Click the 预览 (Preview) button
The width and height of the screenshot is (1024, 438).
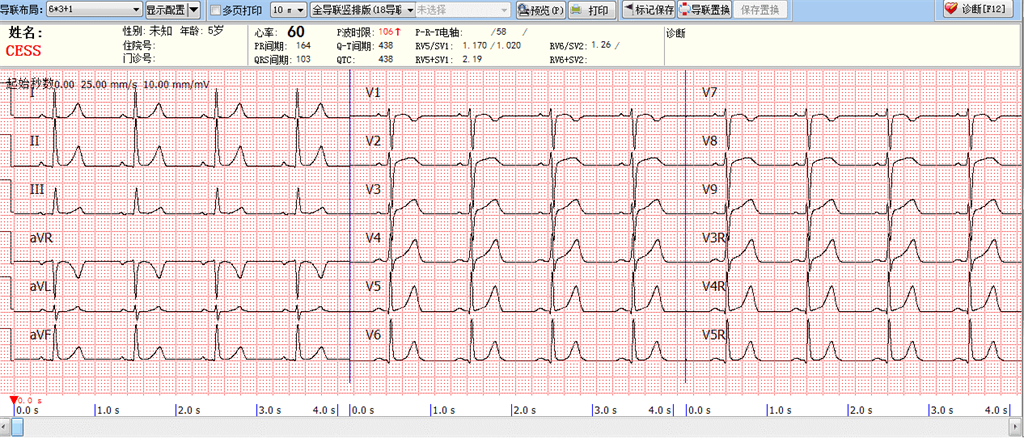(541, 10)
